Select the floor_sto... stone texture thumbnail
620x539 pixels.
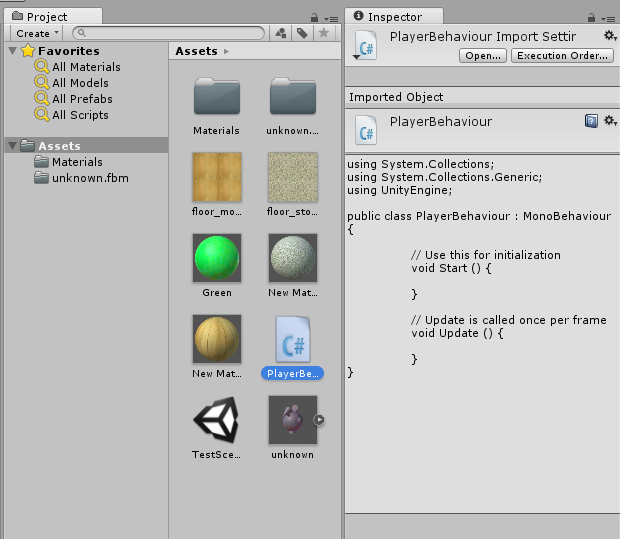293,177
